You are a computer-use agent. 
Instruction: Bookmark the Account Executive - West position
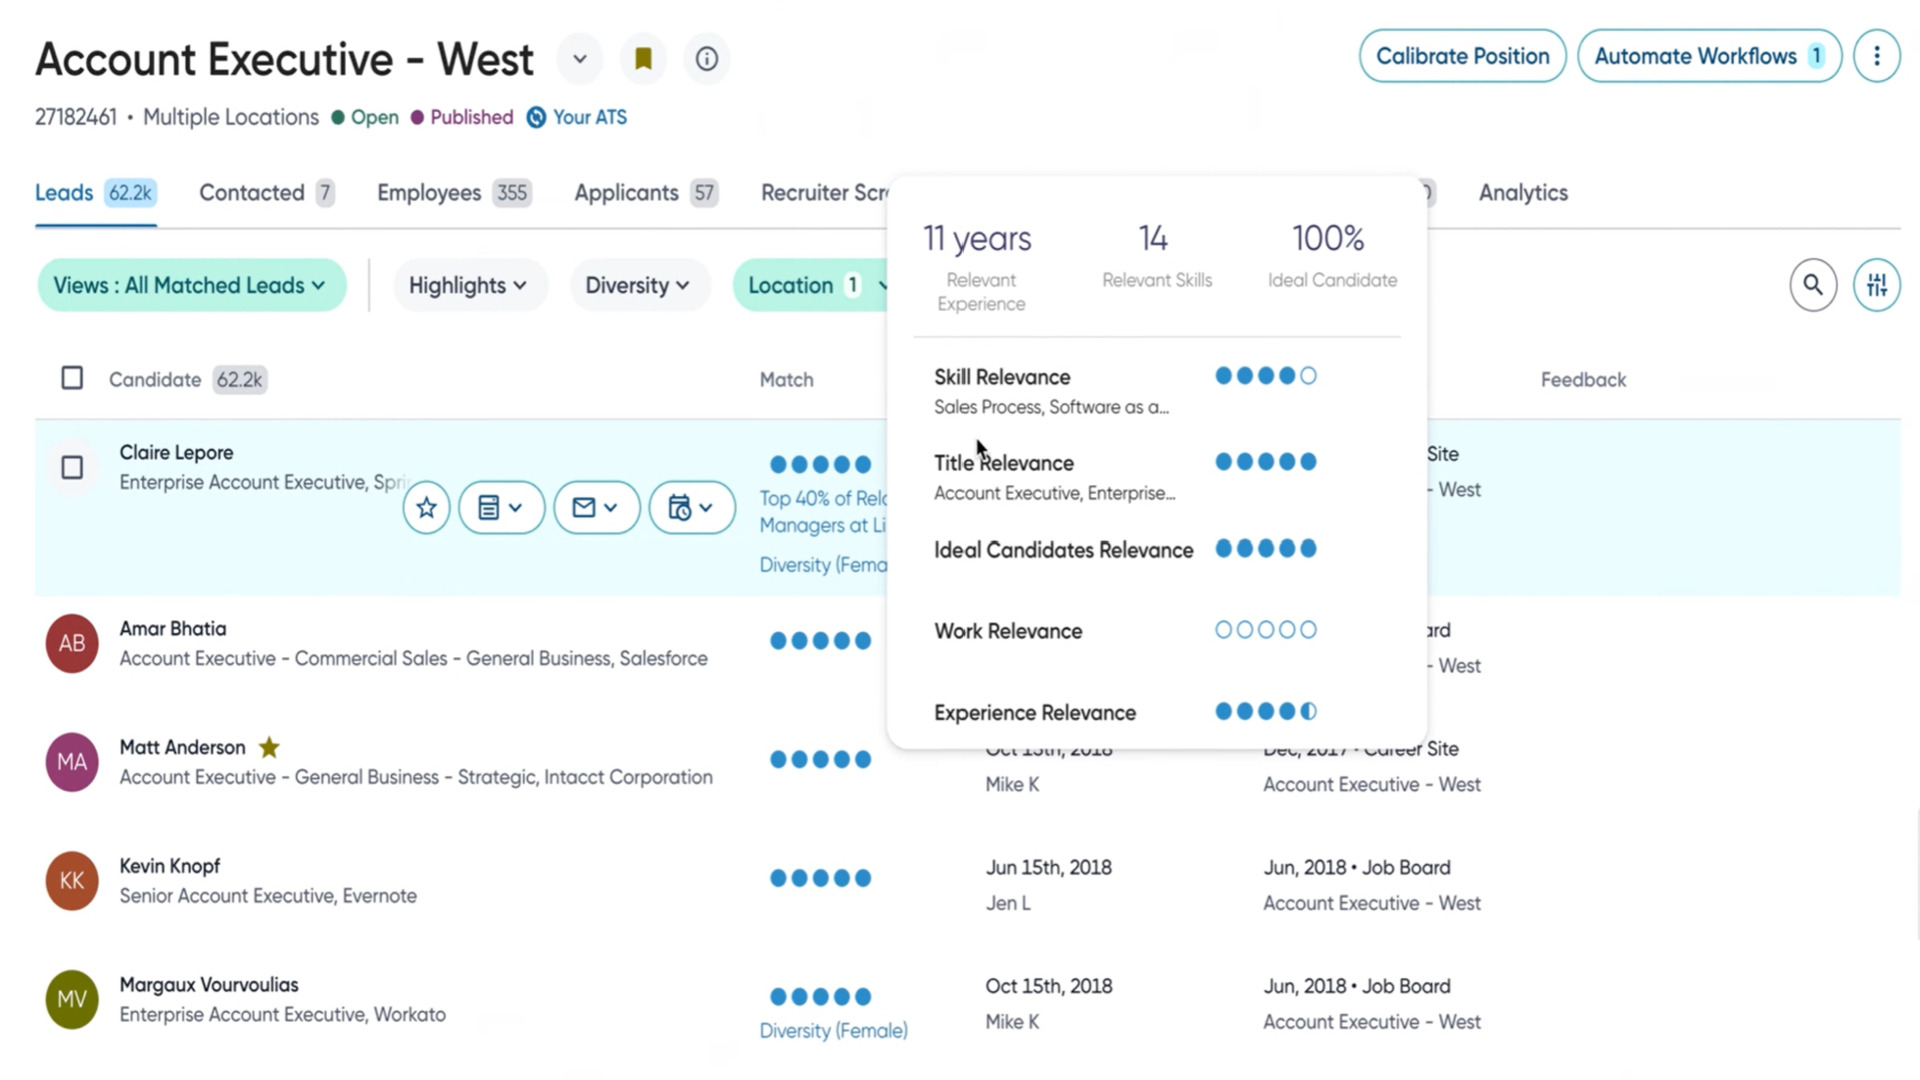click(x=643, y=59)
